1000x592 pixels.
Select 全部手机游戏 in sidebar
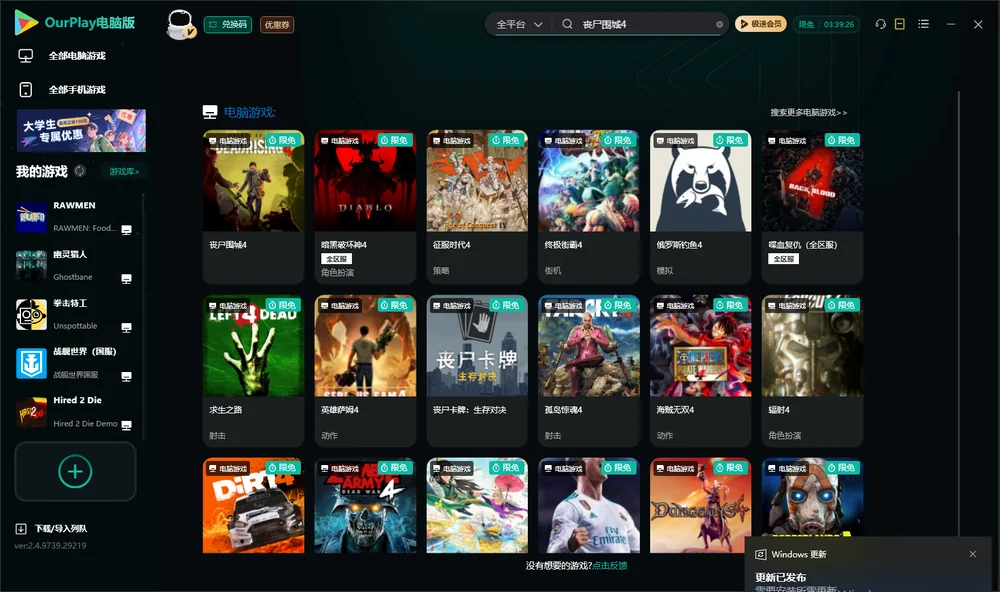[62, 90]
